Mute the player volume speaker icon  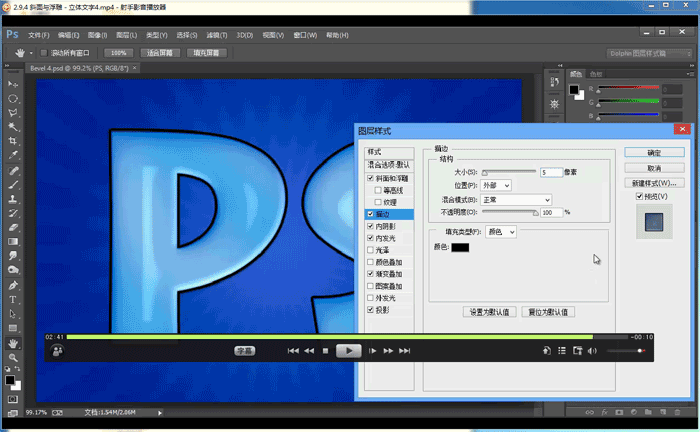click(x=592, y=351)
